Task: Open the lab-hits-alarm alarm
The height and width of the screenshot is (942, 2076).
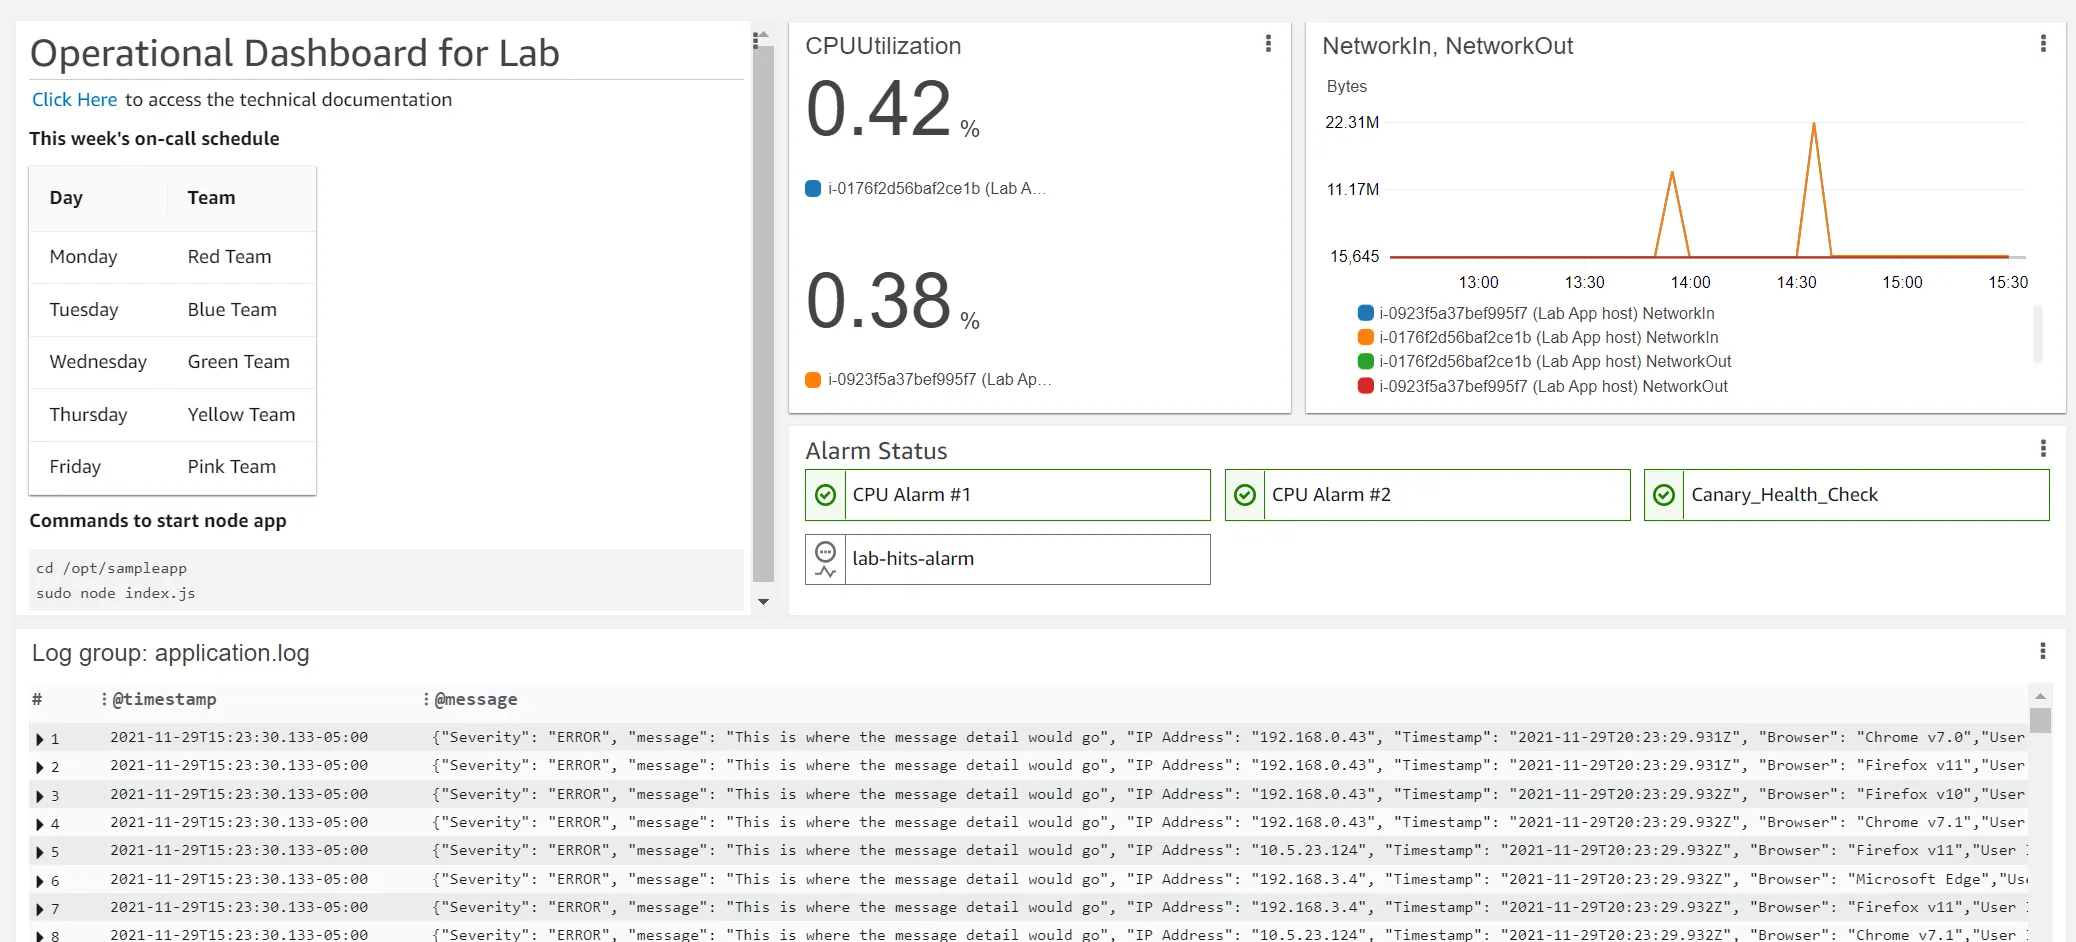Action: click(x=1008, y=559)
